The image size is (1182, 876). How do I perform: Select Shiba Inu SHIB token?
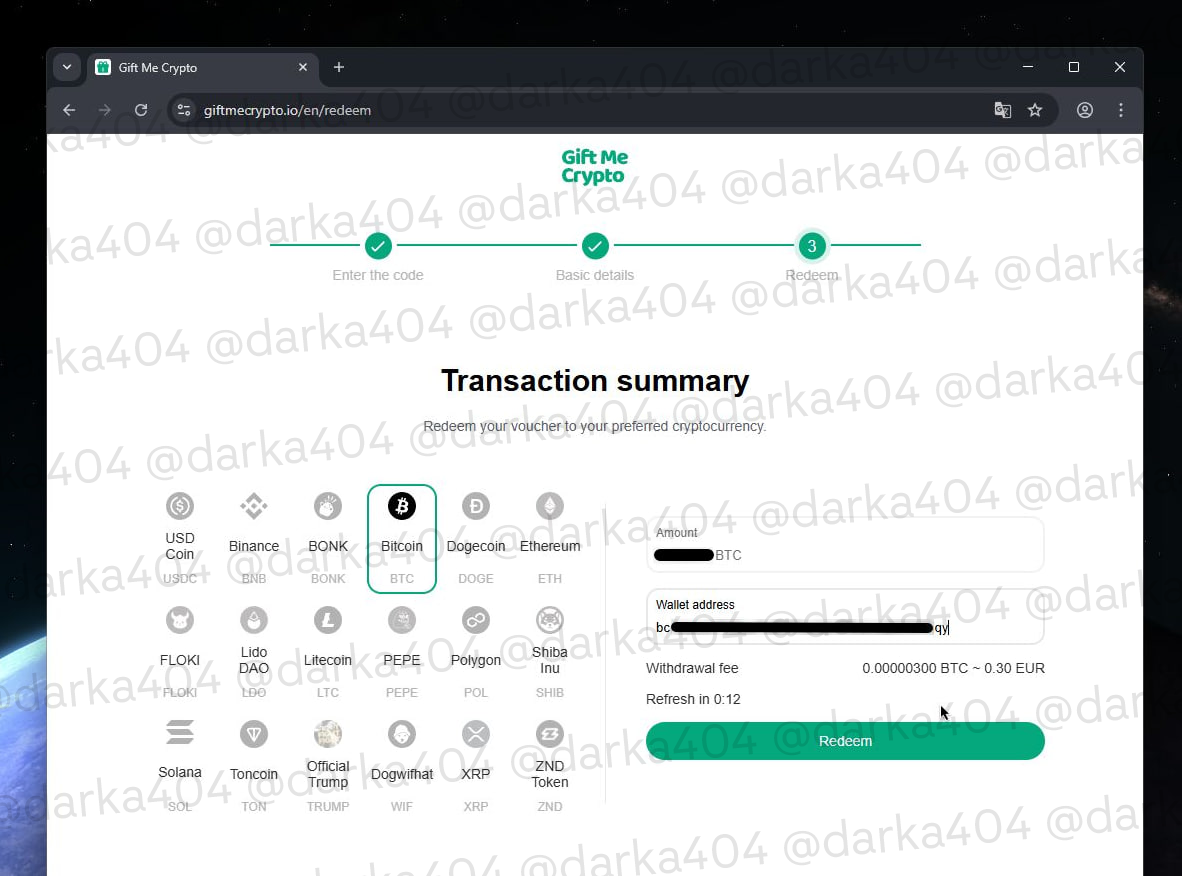coord(550,652)
